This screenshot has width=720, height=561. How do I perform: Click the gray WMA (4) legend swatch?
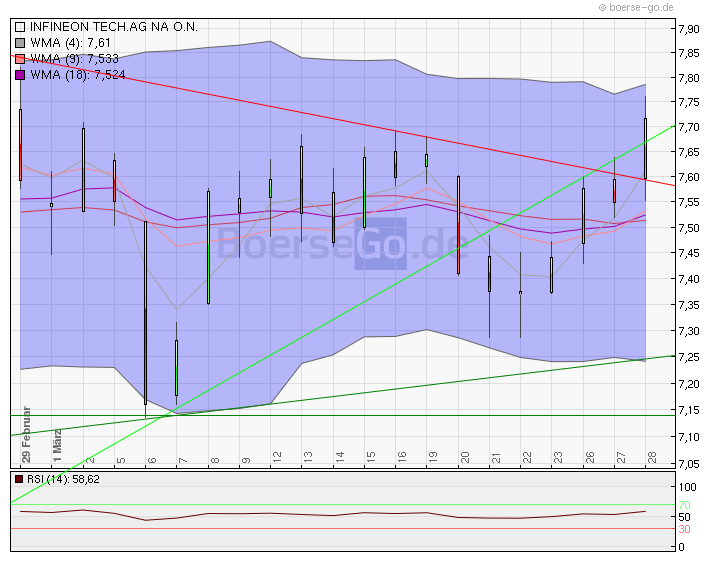20,43
